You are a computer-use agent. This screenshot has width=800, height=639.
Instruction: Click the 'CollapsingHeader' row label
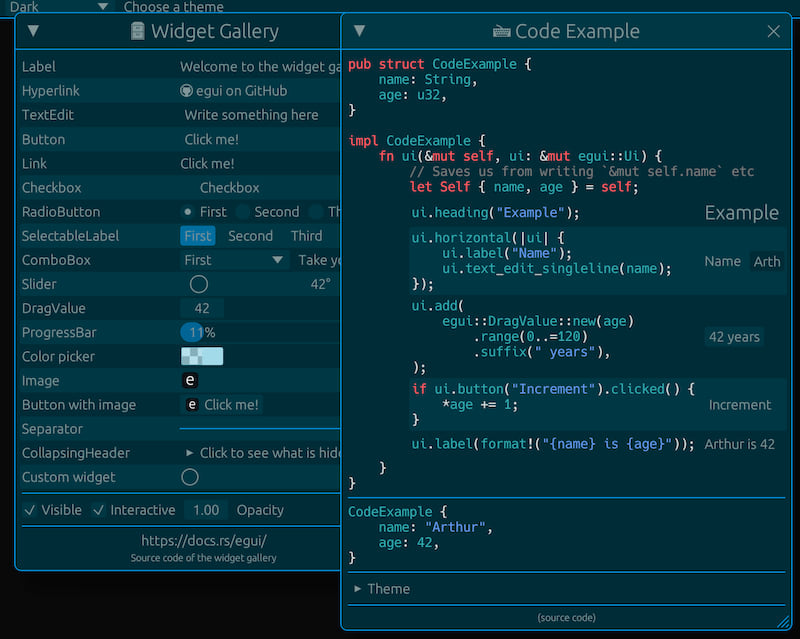pyautogui.click(x=76, y=453)
